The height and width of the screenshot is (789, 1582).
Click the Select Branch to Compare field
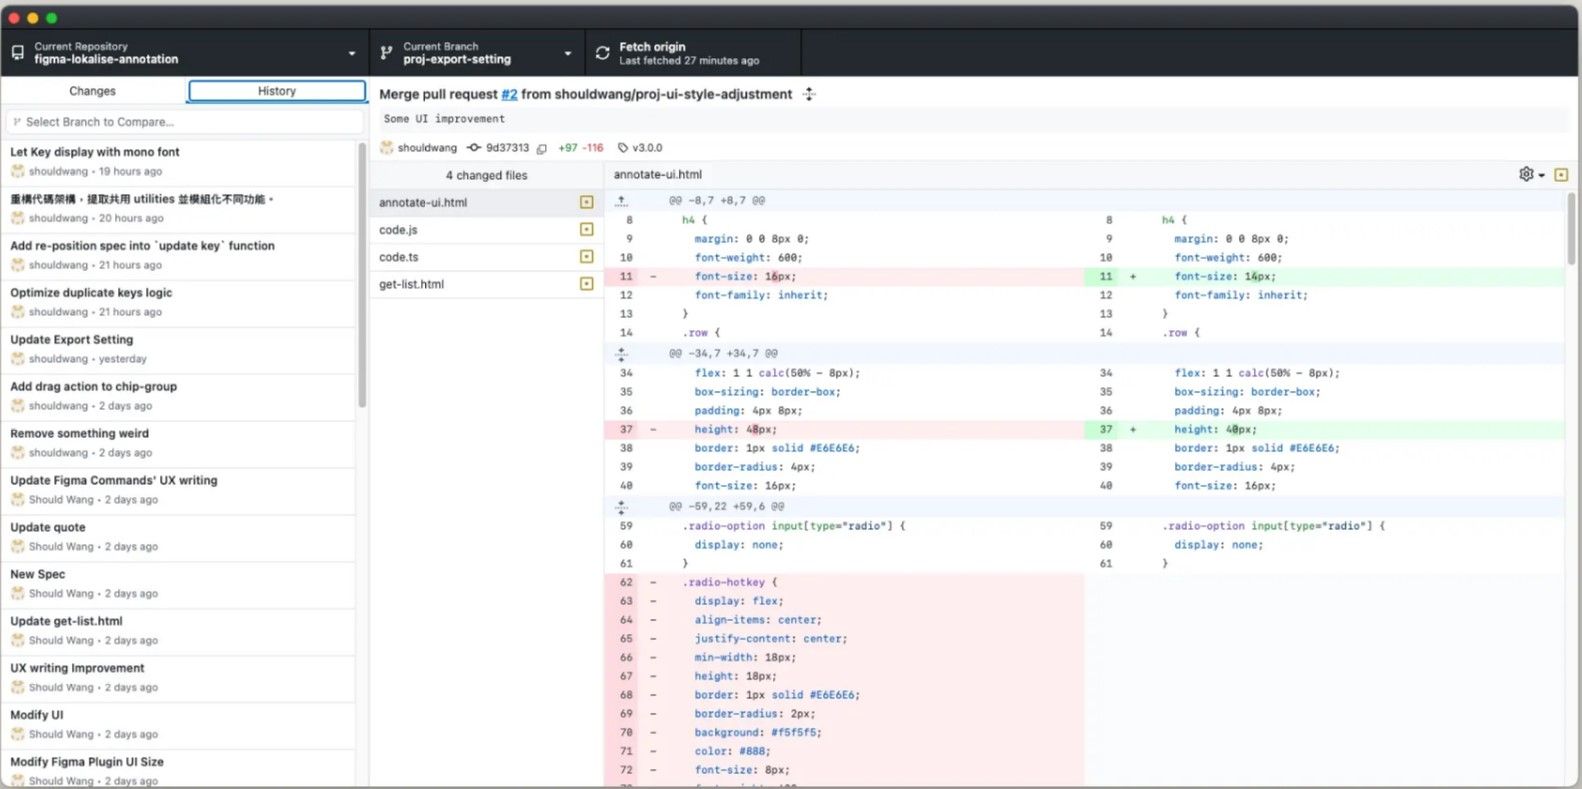pos(184,122)
